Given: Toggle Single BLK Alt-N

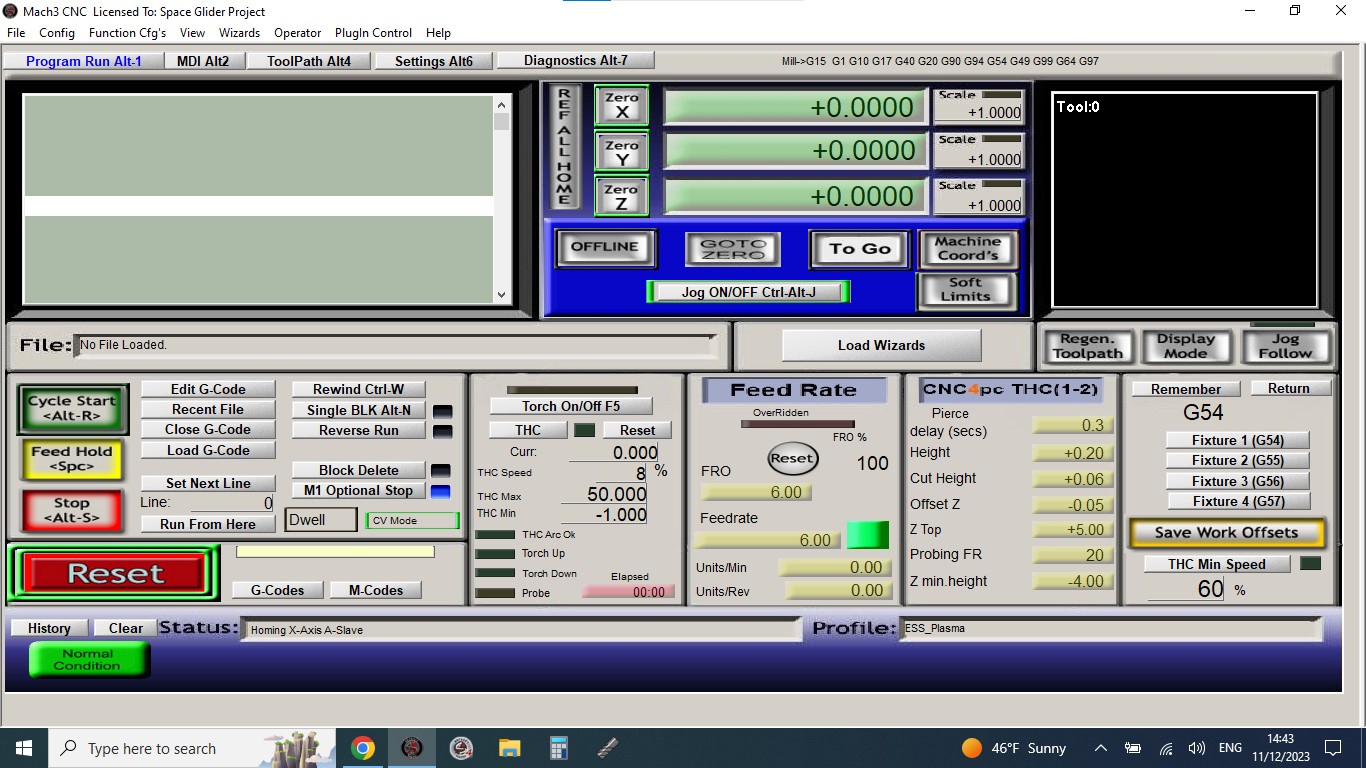Looking at the screenshot, I should (358, 410).
